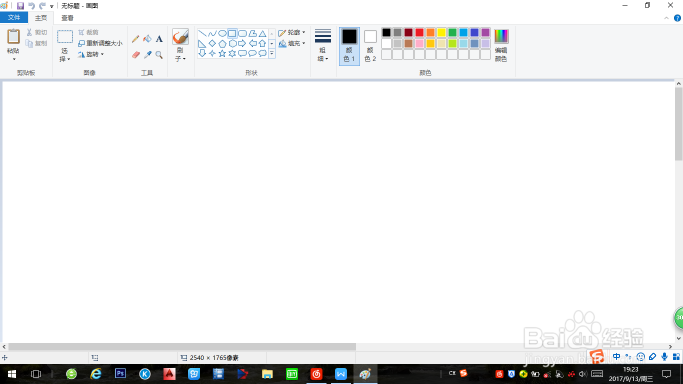Choose the Oval shape
The width and height of the screenshot is (683, 384).
coord(222,34)
